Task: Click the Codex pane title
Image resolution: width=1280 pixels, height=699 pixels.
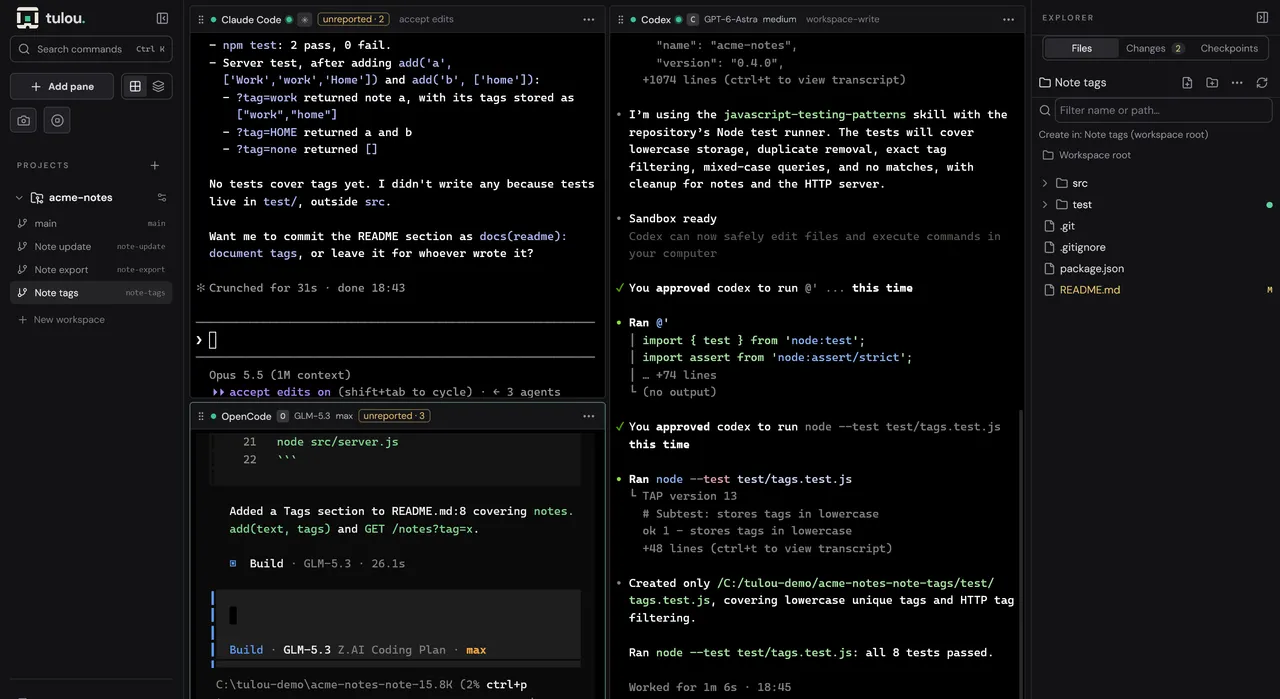Action: [656, 19]
